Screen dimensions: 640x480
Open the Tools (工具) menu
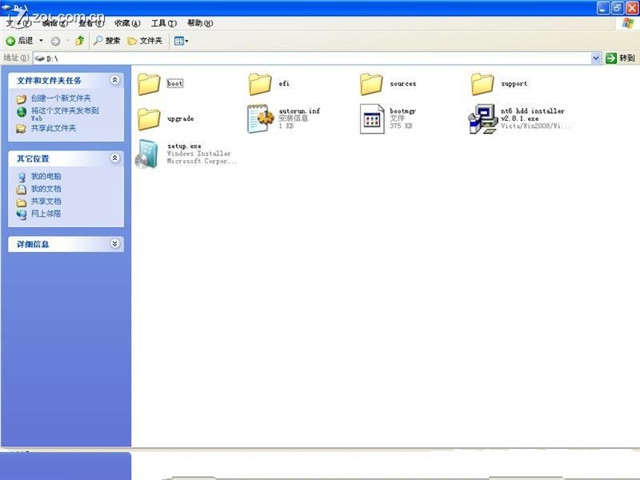pos(164,23)
